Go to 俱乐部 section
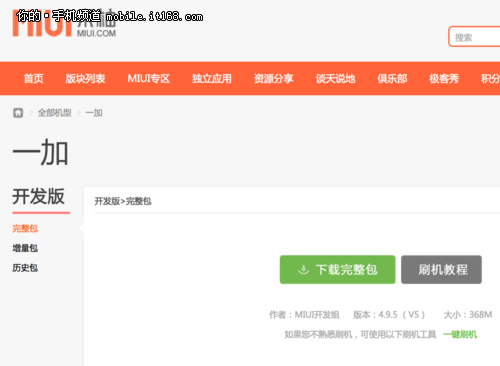 pos(392,79)
